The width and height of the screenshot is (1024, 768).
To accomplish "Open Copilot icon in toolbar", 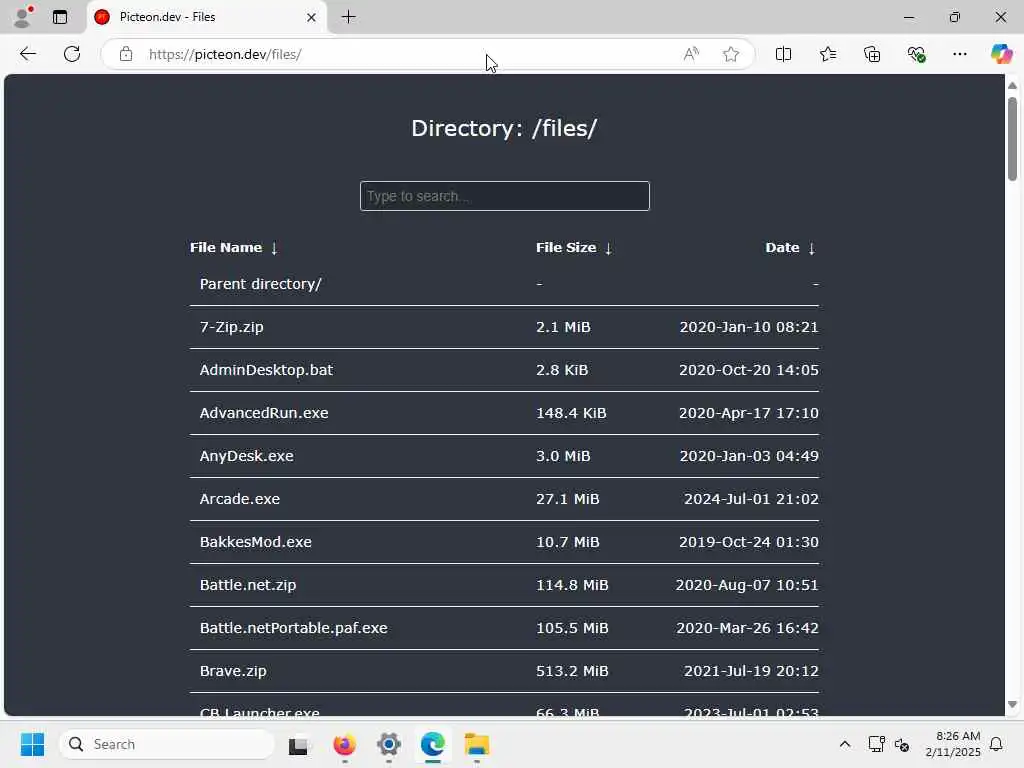I will click(1001, 54).
